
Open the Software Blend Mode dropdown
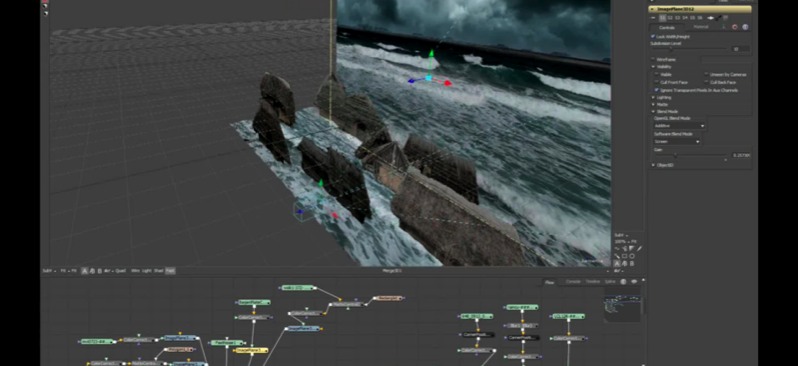pyautogui.click(x=677, y=142)
